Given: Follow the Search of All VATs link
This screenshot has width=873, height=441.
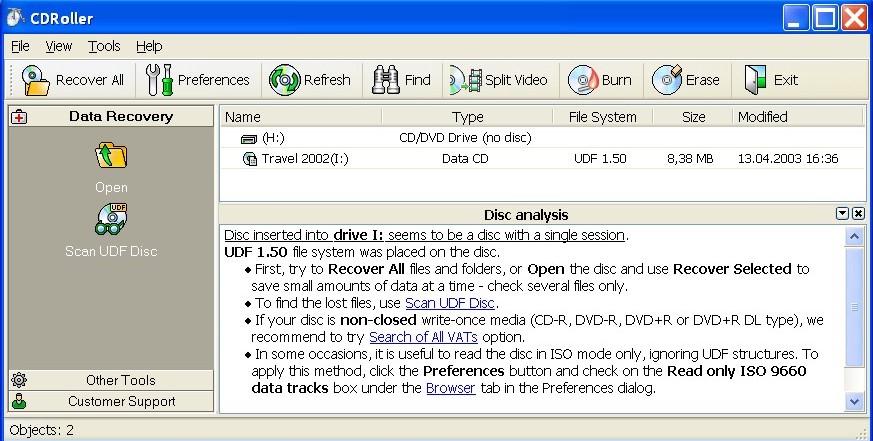Looking at the screenshot, I should click(423, 337).
